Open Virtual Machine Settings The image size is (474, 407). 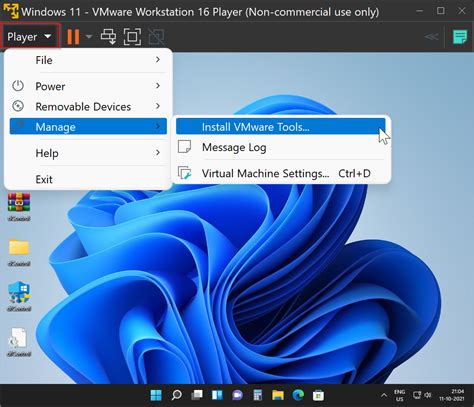281,173
